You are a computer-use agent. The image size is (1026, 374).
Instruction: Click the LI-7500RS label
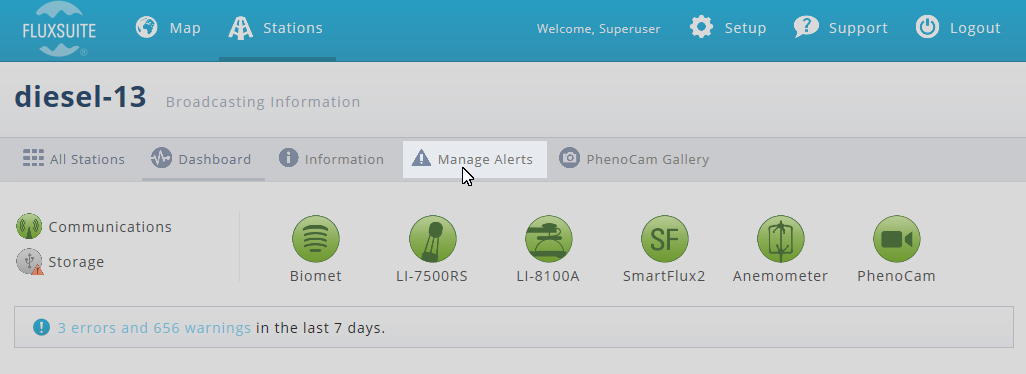(x=432, y=276)
